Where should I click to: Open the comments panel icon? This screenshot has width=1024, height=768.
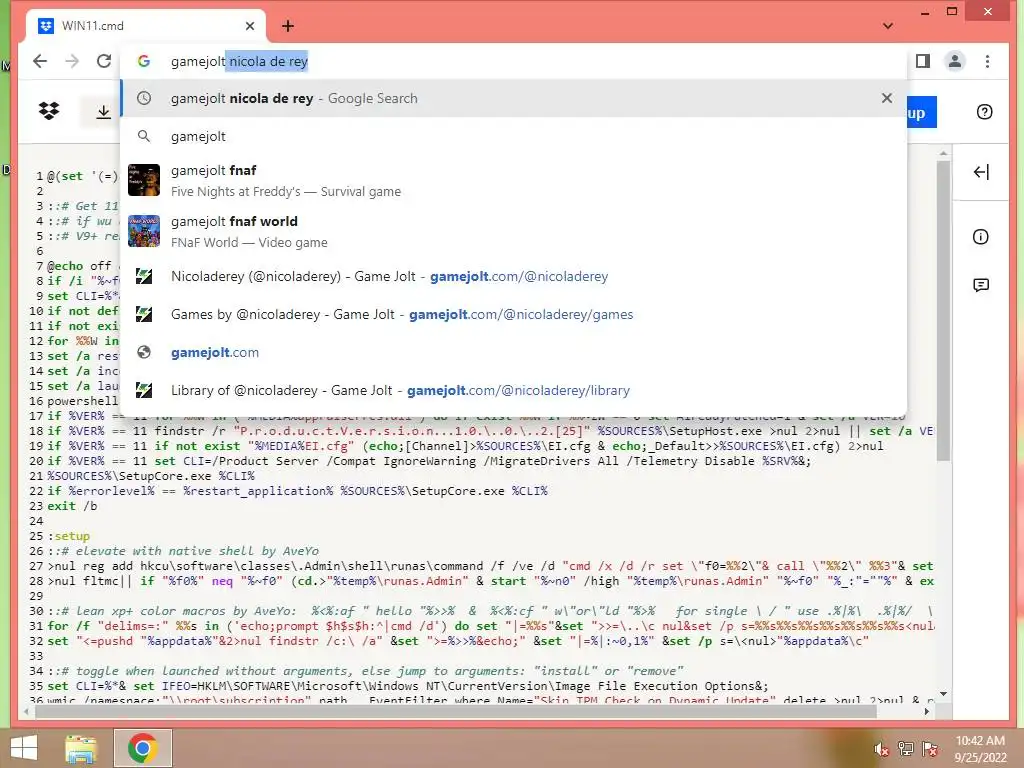pyautogui.click(x=980, y=285)
